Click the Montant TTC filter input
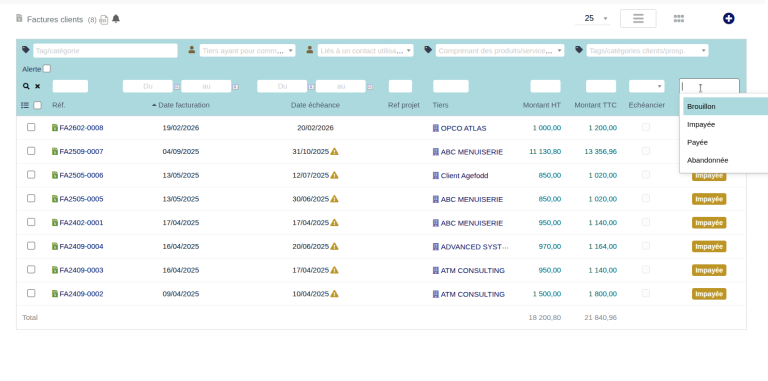 pos(601,86)
